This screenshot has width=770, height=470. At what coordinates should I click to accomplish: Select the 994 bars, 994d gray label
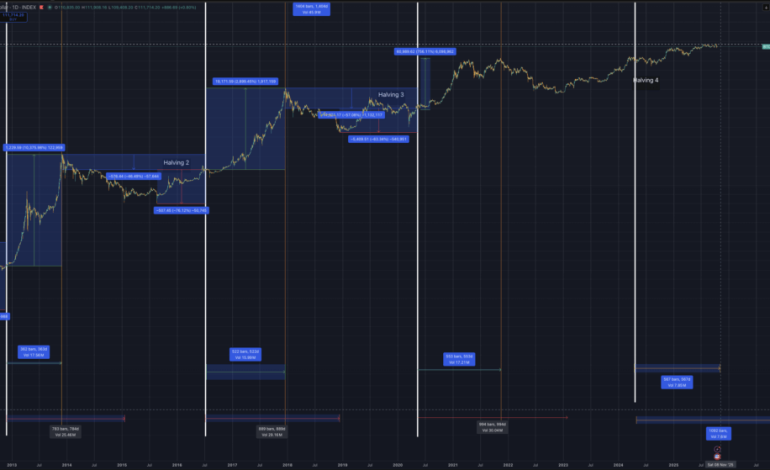click(x=490, y=425)
